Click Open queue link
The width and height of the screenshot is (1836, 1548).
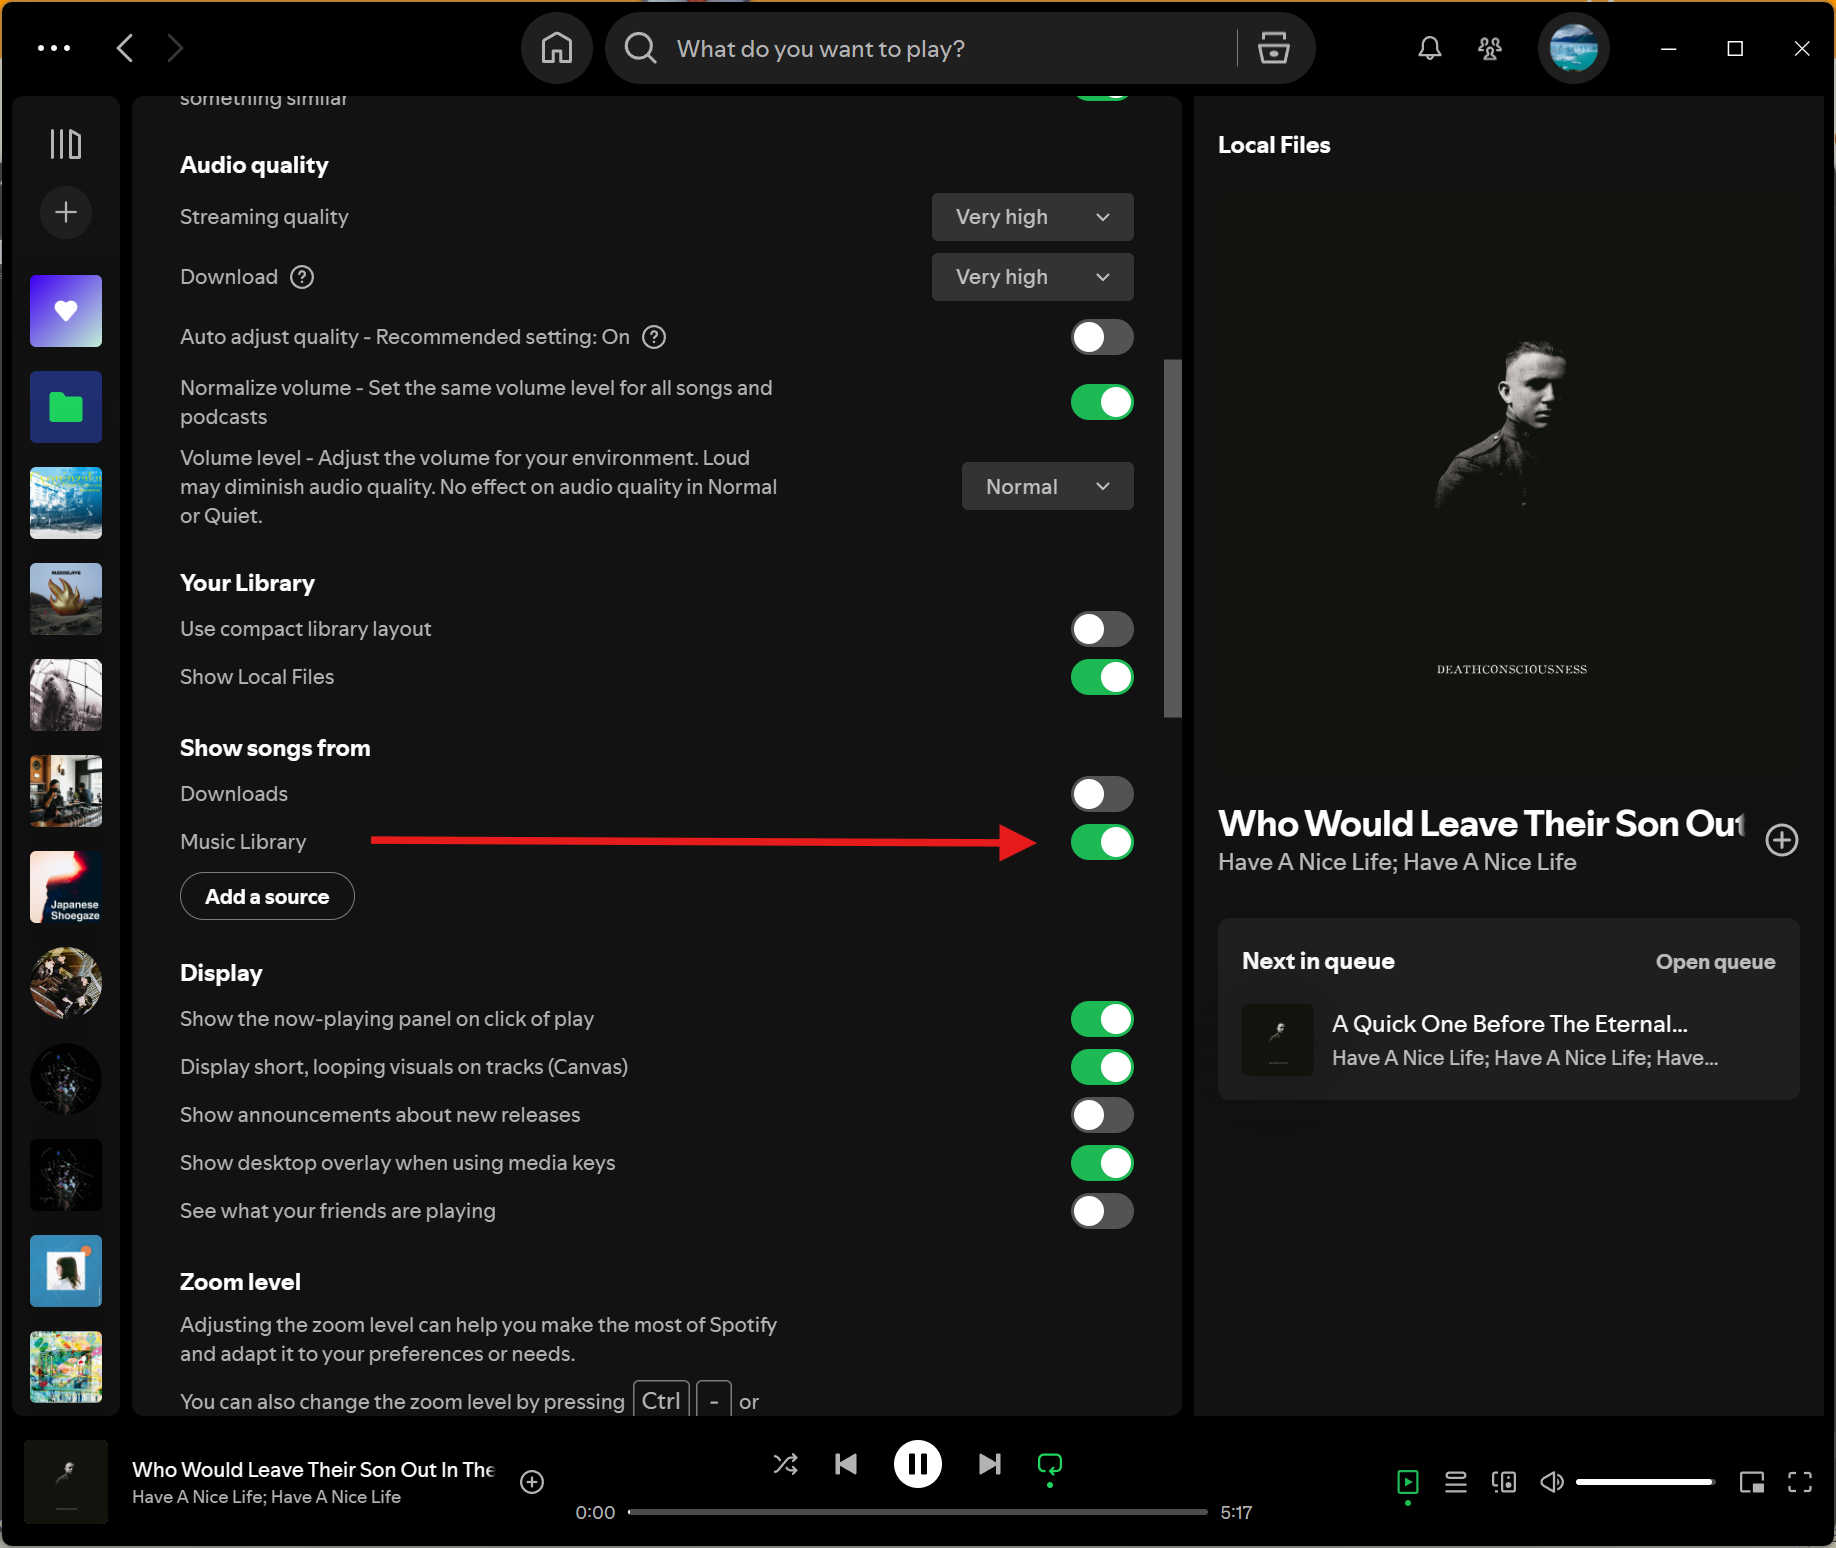[1715, 962]
